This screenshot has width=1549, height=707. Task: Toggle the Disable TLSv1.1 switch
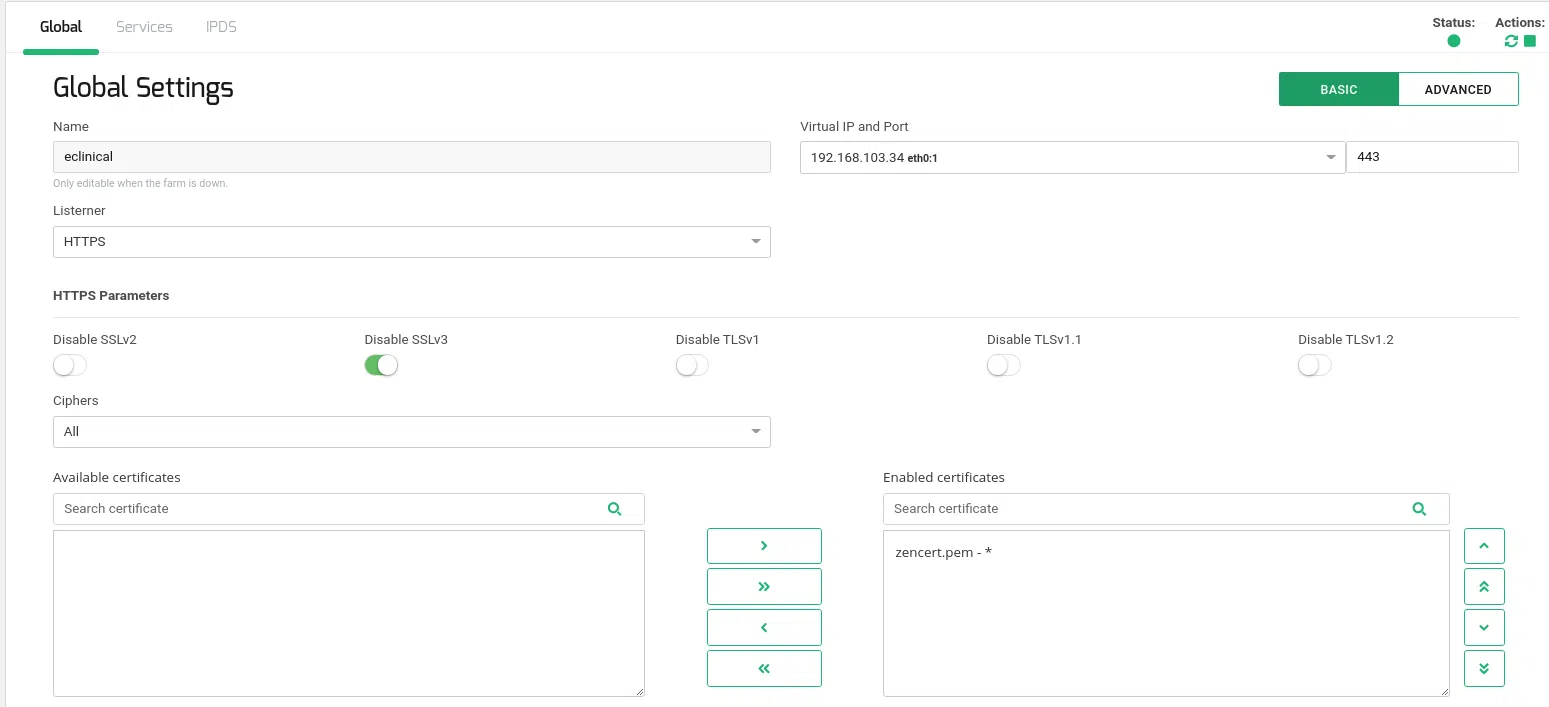click(1003, 366)
